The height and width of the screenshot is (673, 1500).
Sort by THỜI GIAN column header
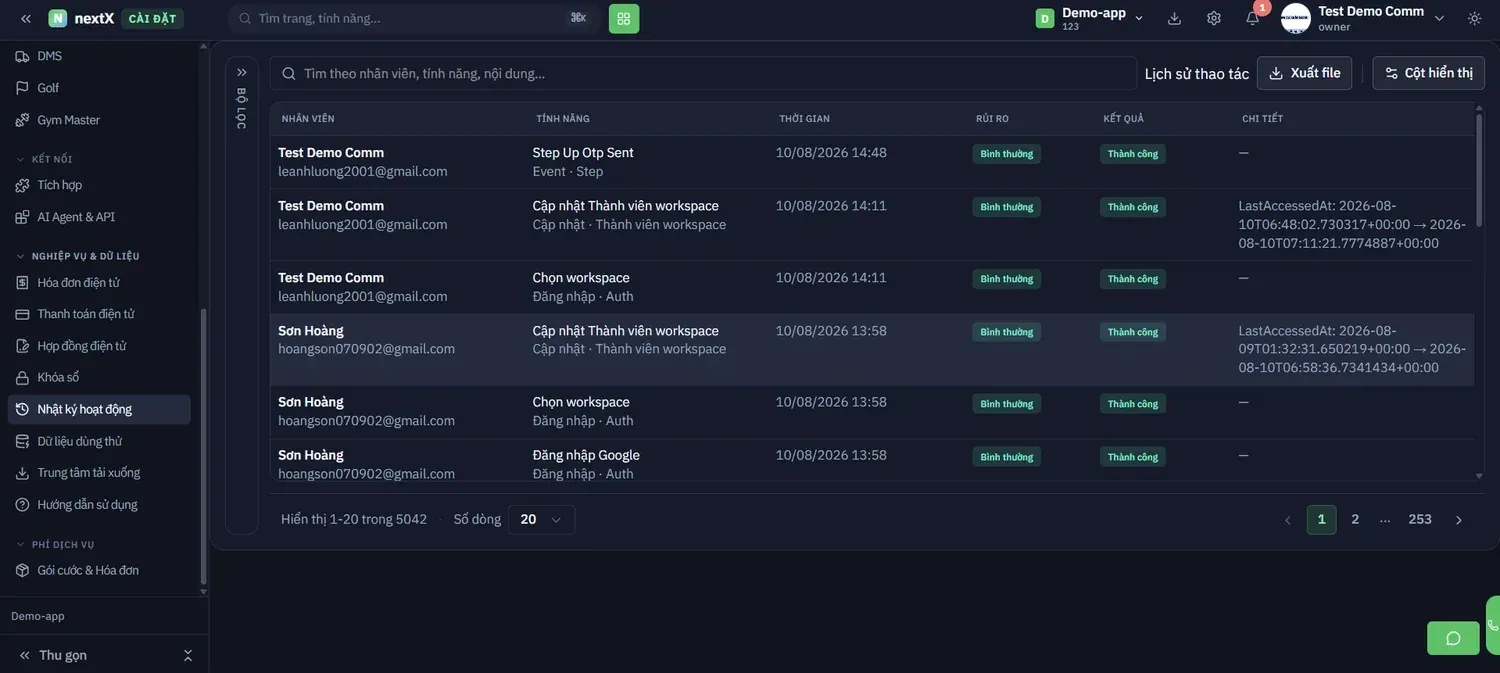coord(805,119)
